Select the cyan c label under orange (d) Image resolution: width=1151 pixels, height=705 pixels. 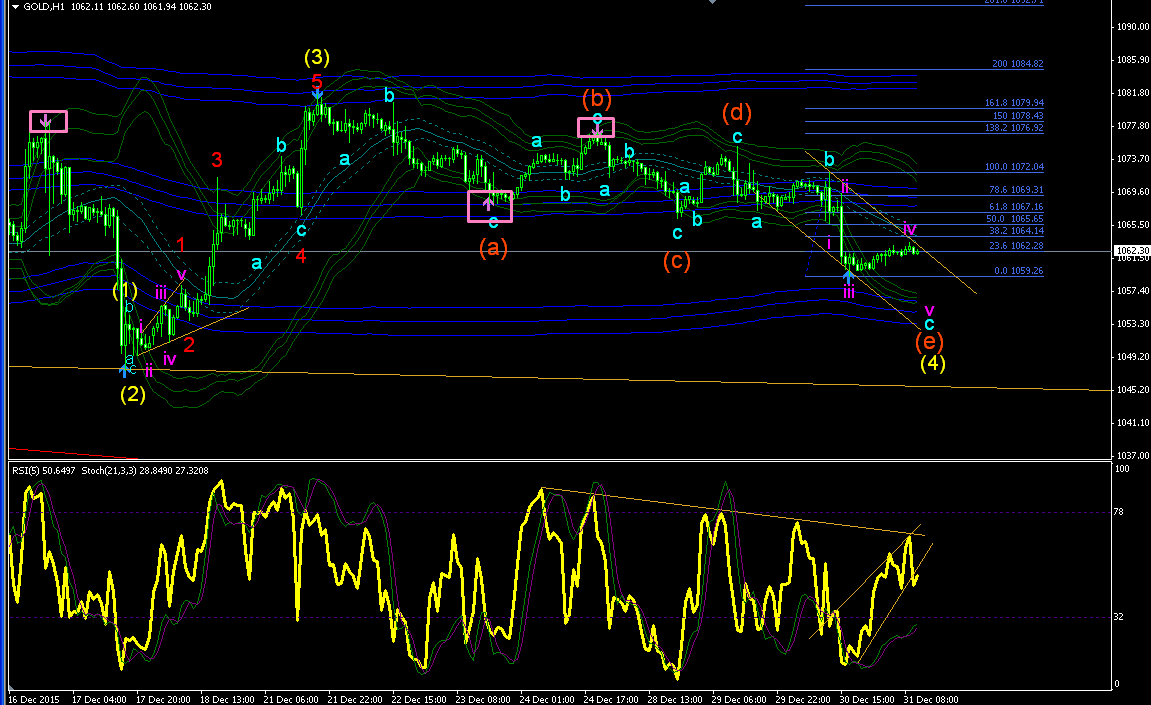coord(737,137)
